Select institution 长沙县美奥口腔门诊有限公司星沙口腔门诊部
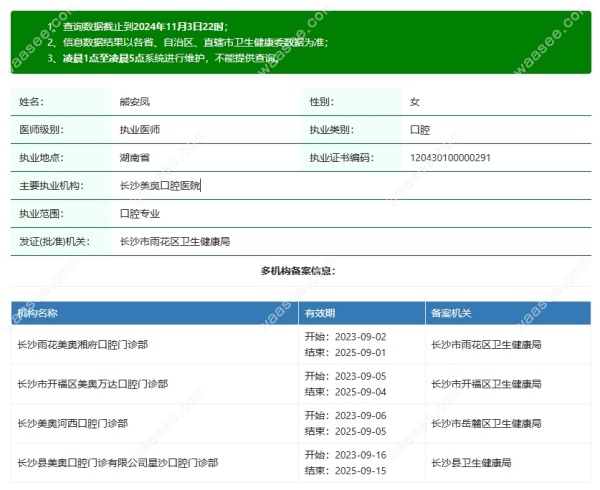The image size is (600, 490). [x=117, y=463]
